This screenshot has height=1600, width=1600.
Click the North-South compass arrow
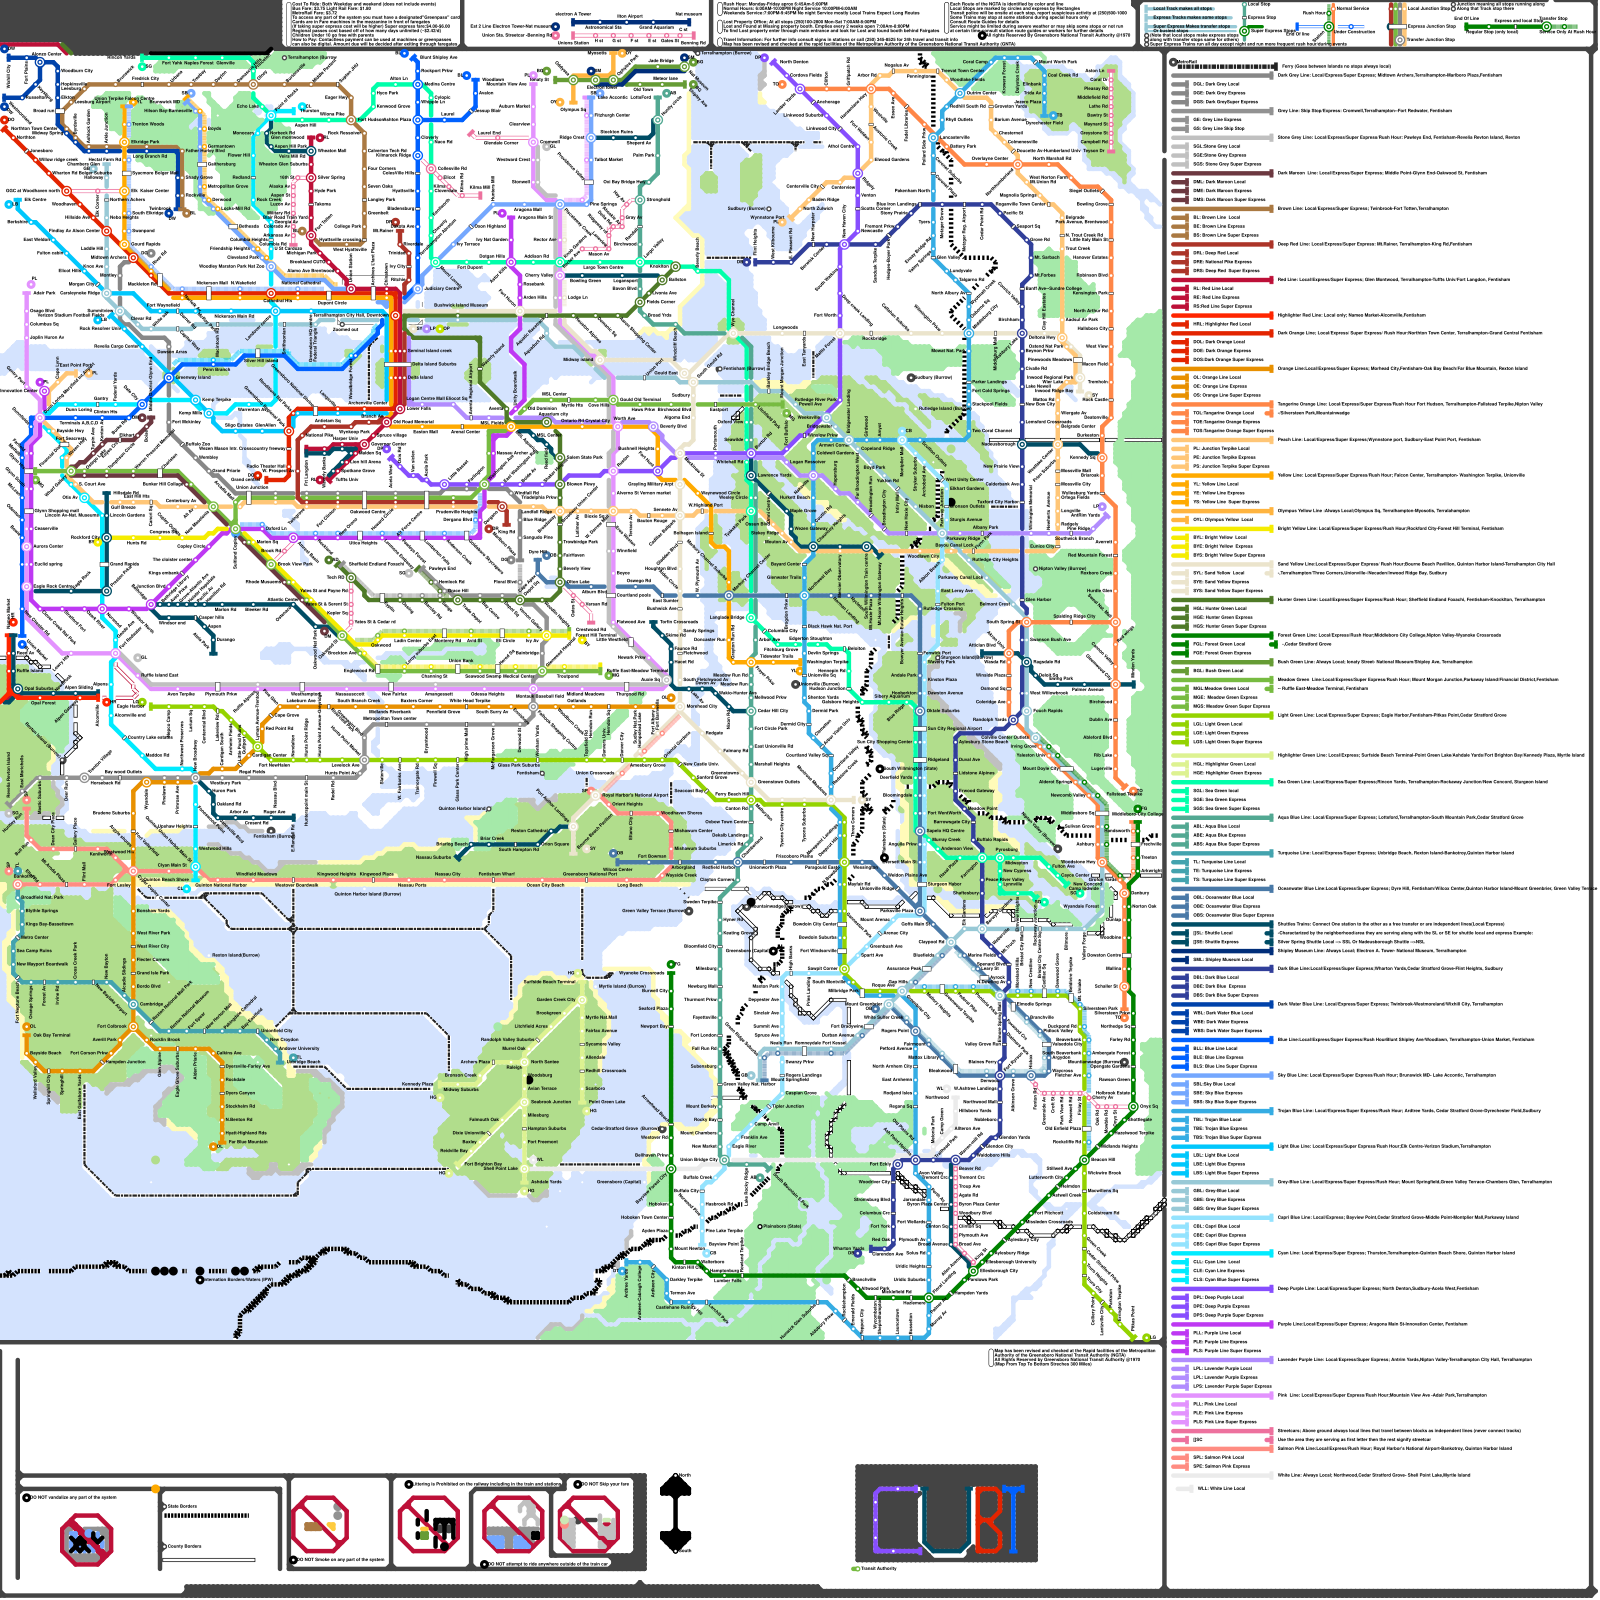[x=677, y=1513]
